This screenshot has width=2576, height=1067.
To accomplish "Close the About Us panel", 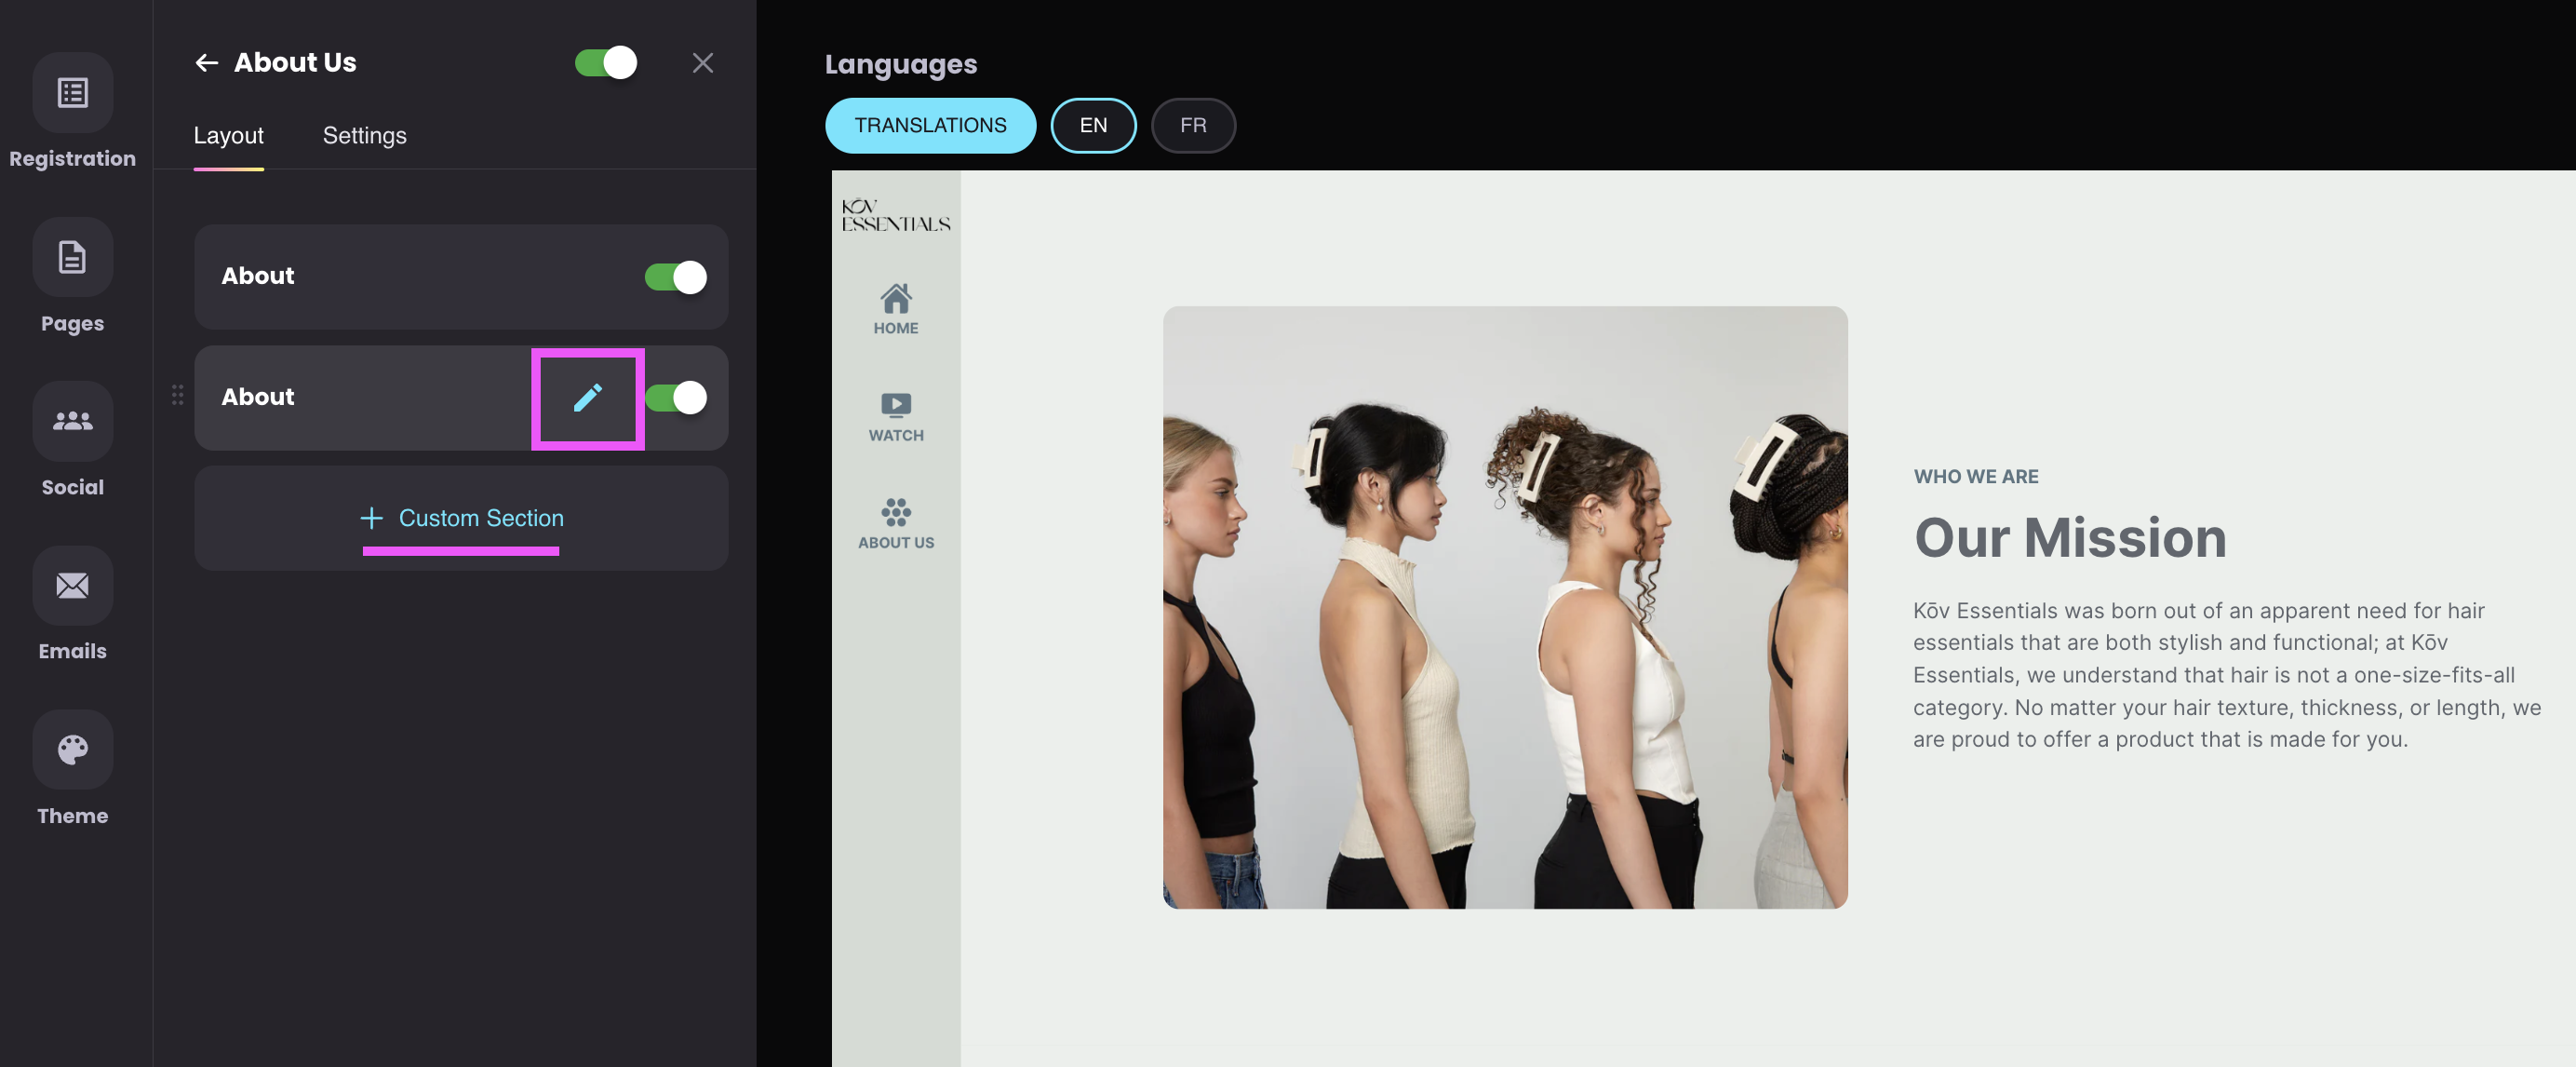I will (x=703, y=63).
